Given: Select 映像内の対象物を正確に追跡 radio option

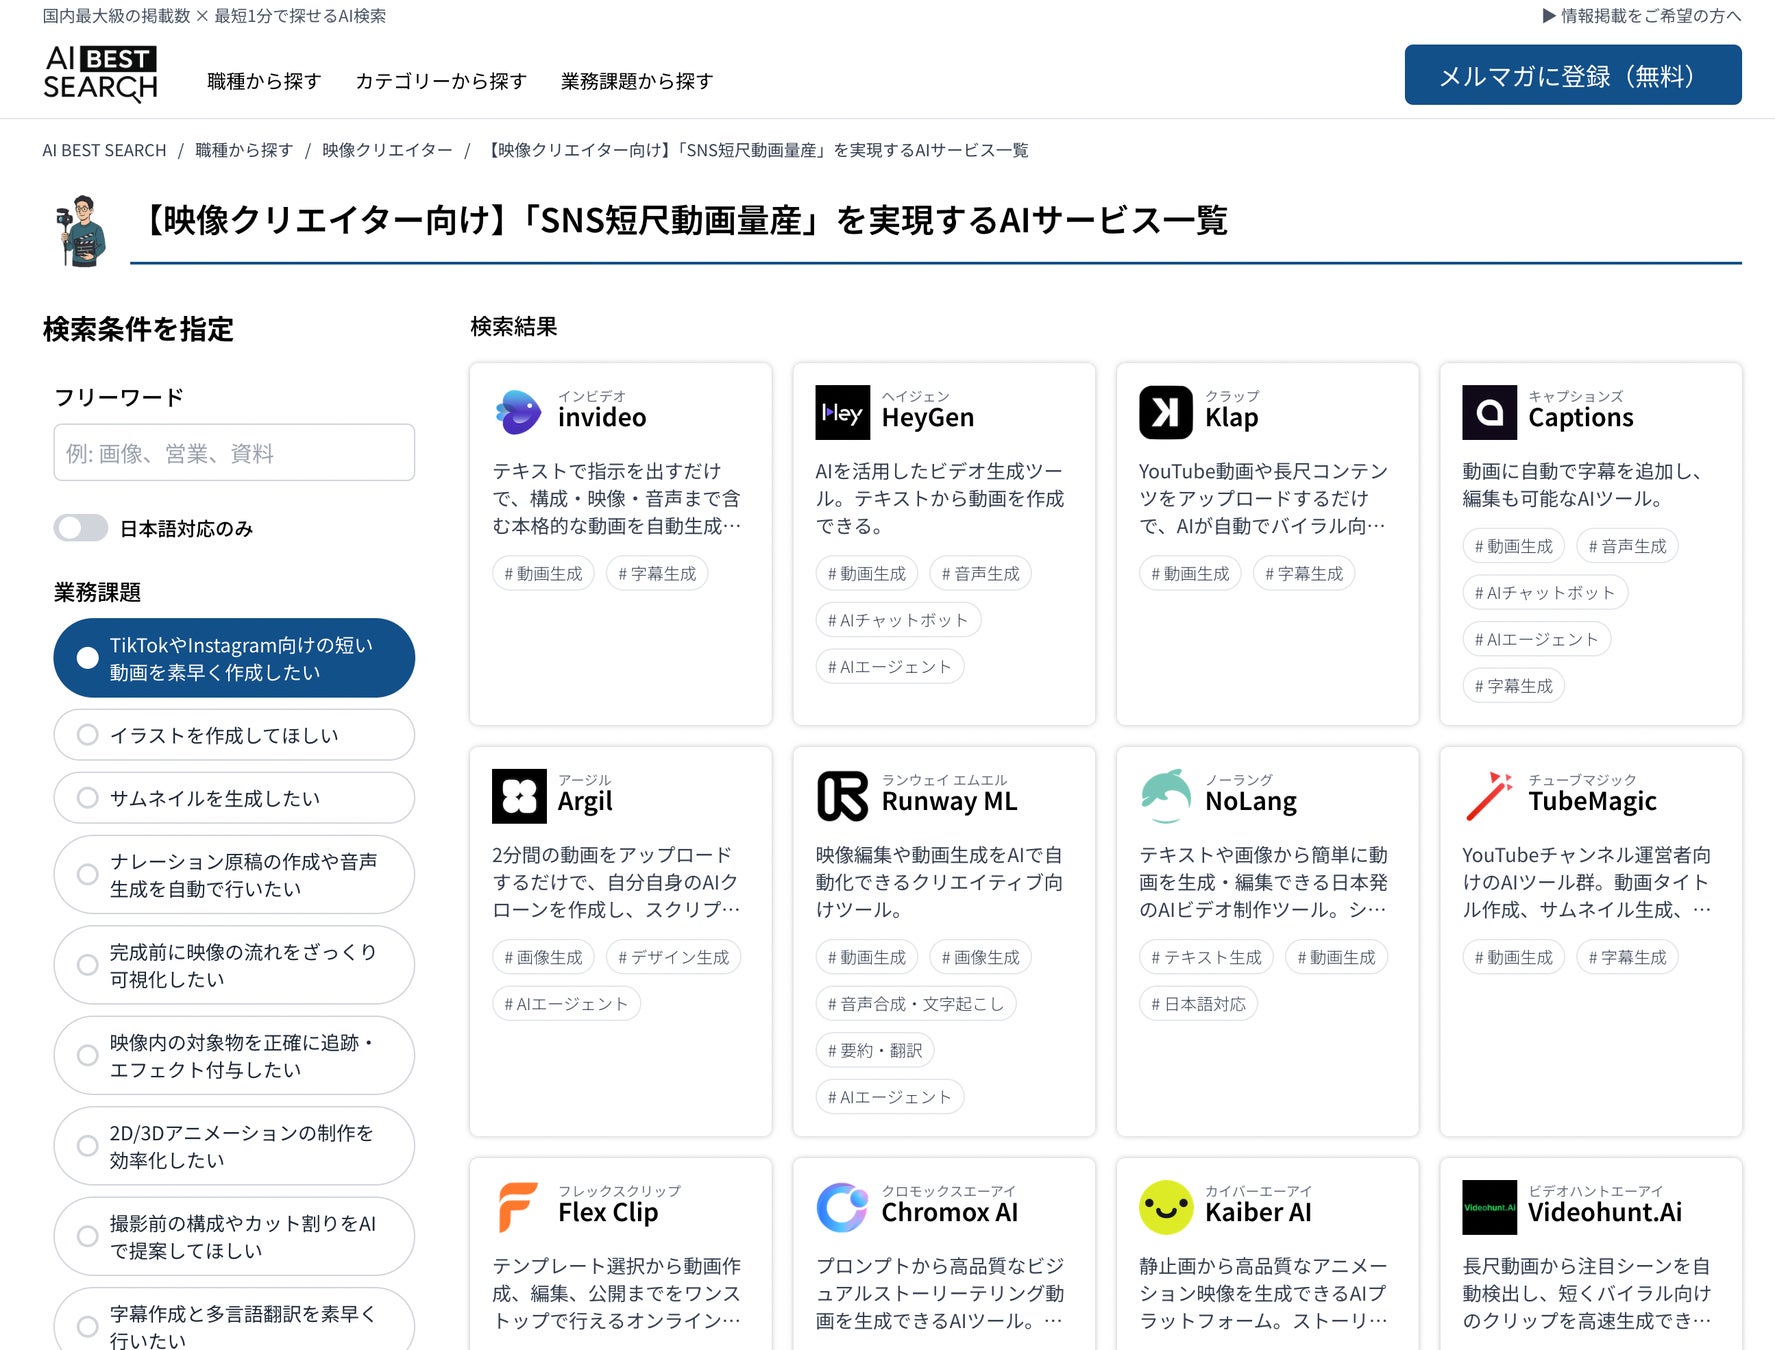Looking at the screenshot, I should pyautogui.click(x=234, y=1055).
